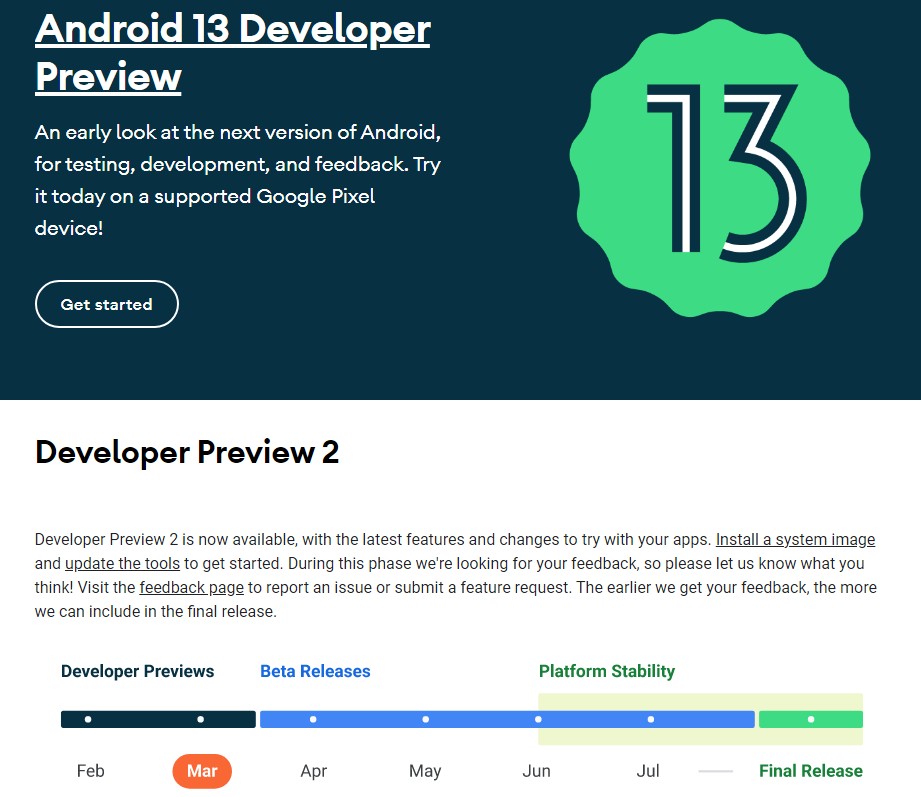The height and width of the screenshot is (797, 921).
Task: Click the Developer Previews timeline label
Action: 137,672
